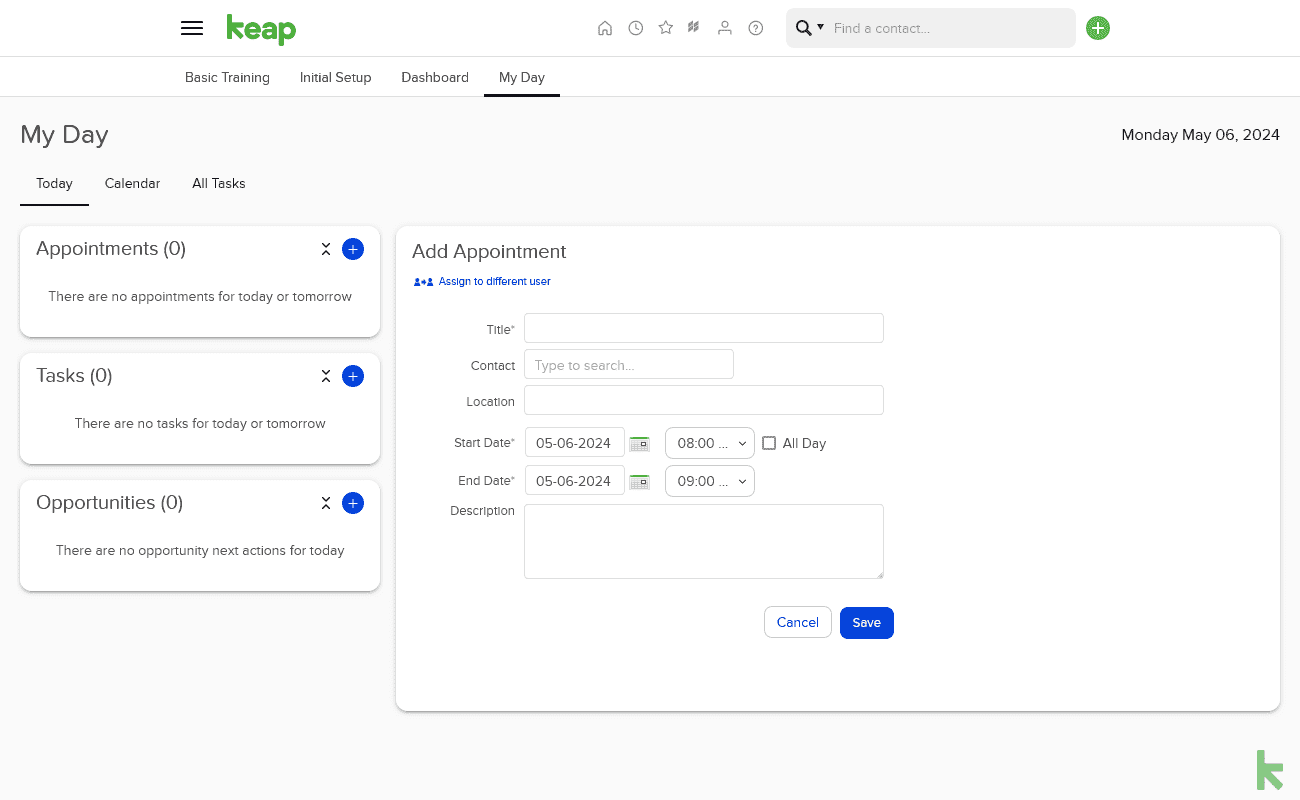This screenshot has width=1300, height=800.
Task: Click the search magnifier icon
Action: (803, 28)
